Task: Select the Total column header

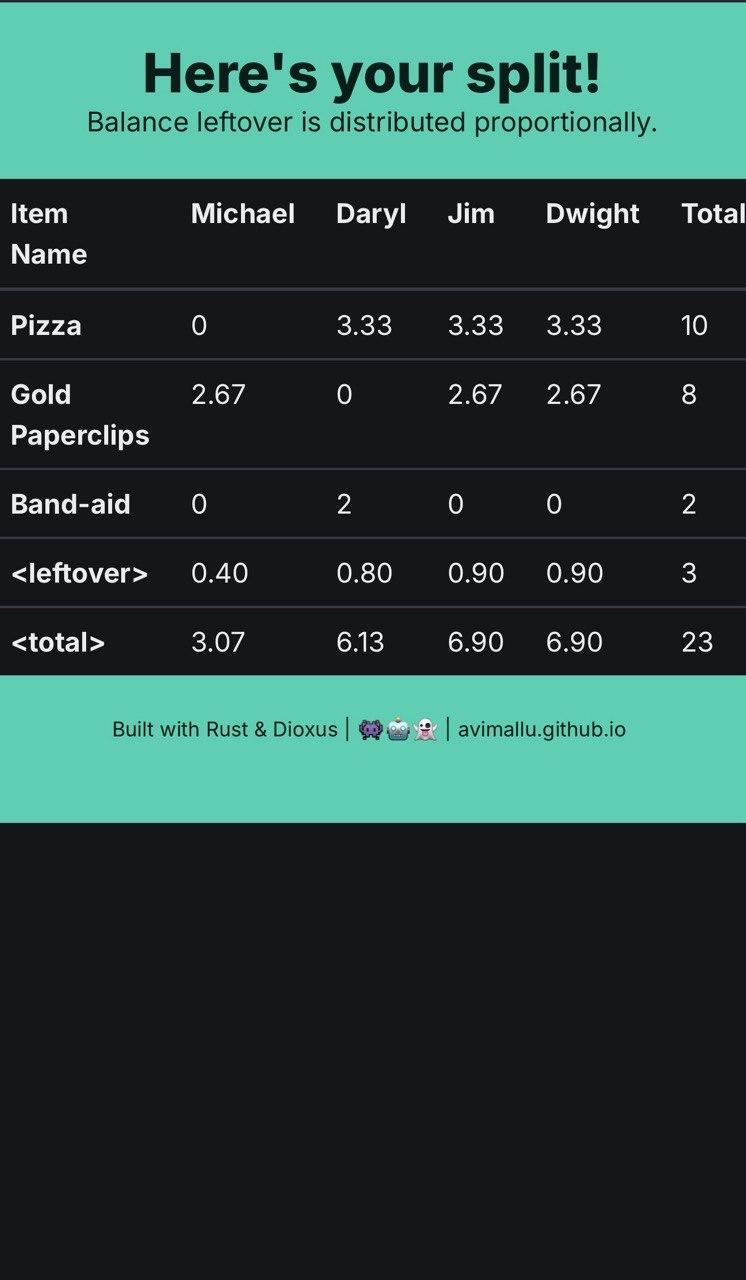Action: click(712, 214)
